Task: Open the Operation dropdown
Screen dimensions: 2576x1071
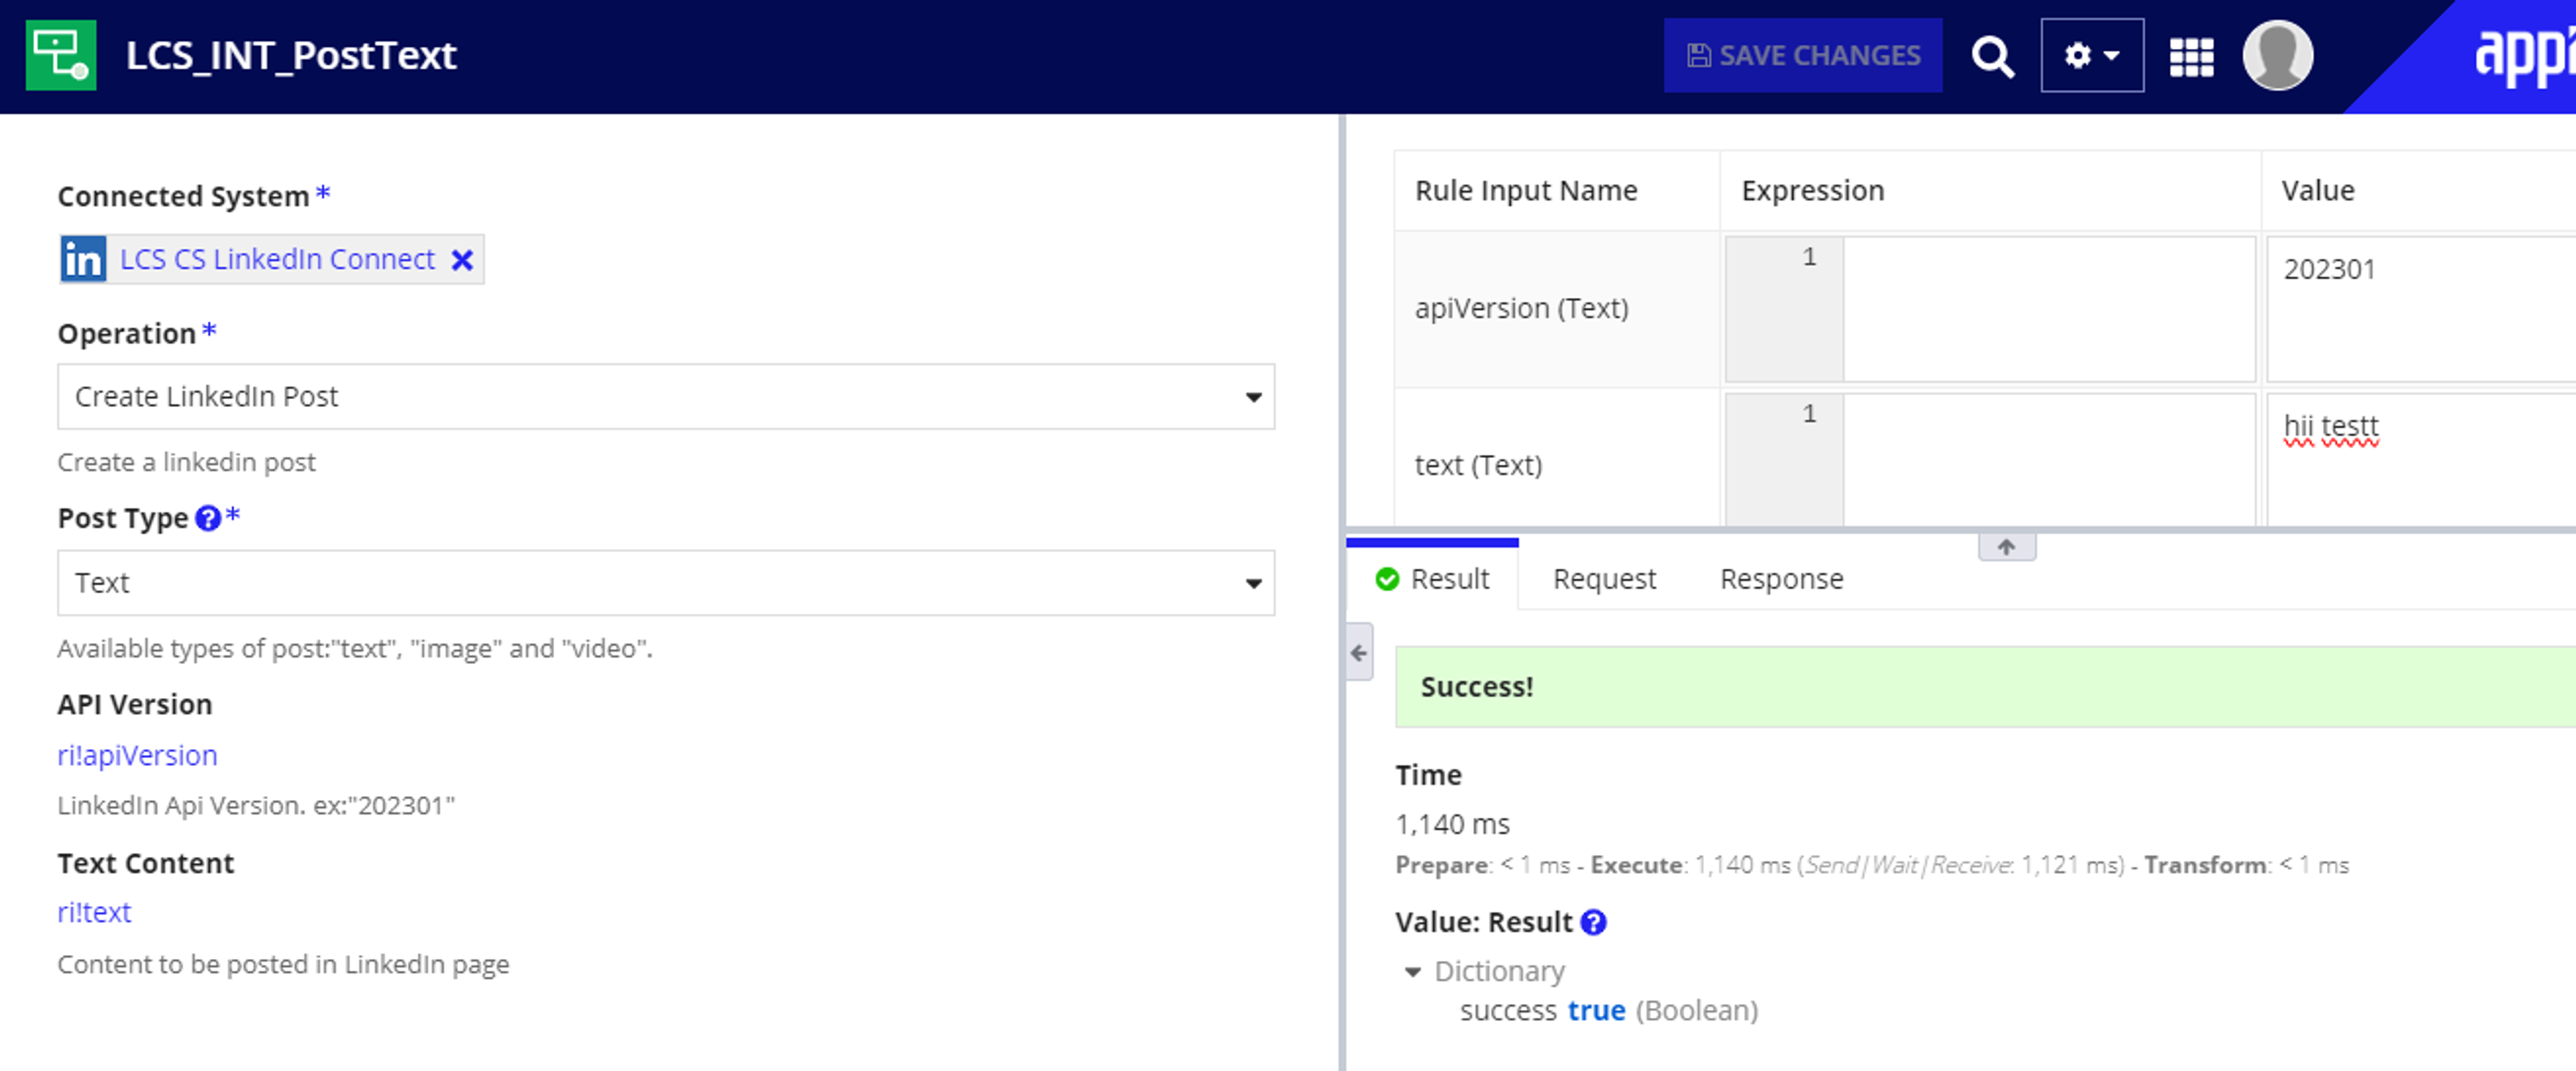Action: 666,397
